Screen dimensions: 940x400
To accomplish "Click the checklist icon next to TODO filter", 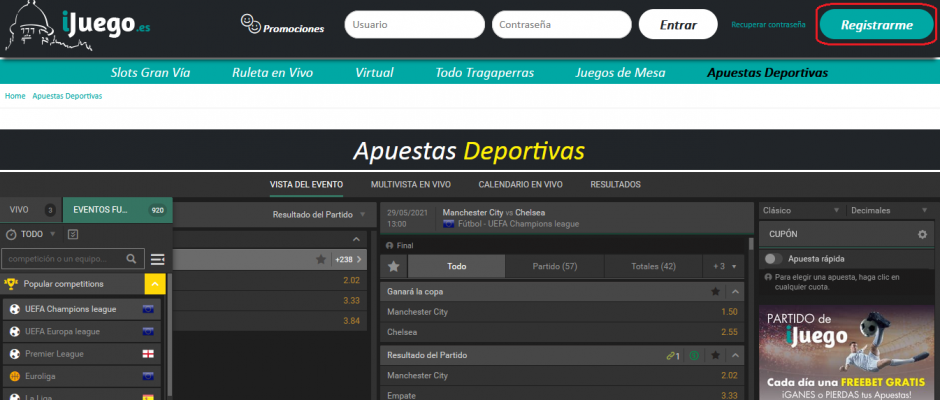I will click(x=74, y=234).
